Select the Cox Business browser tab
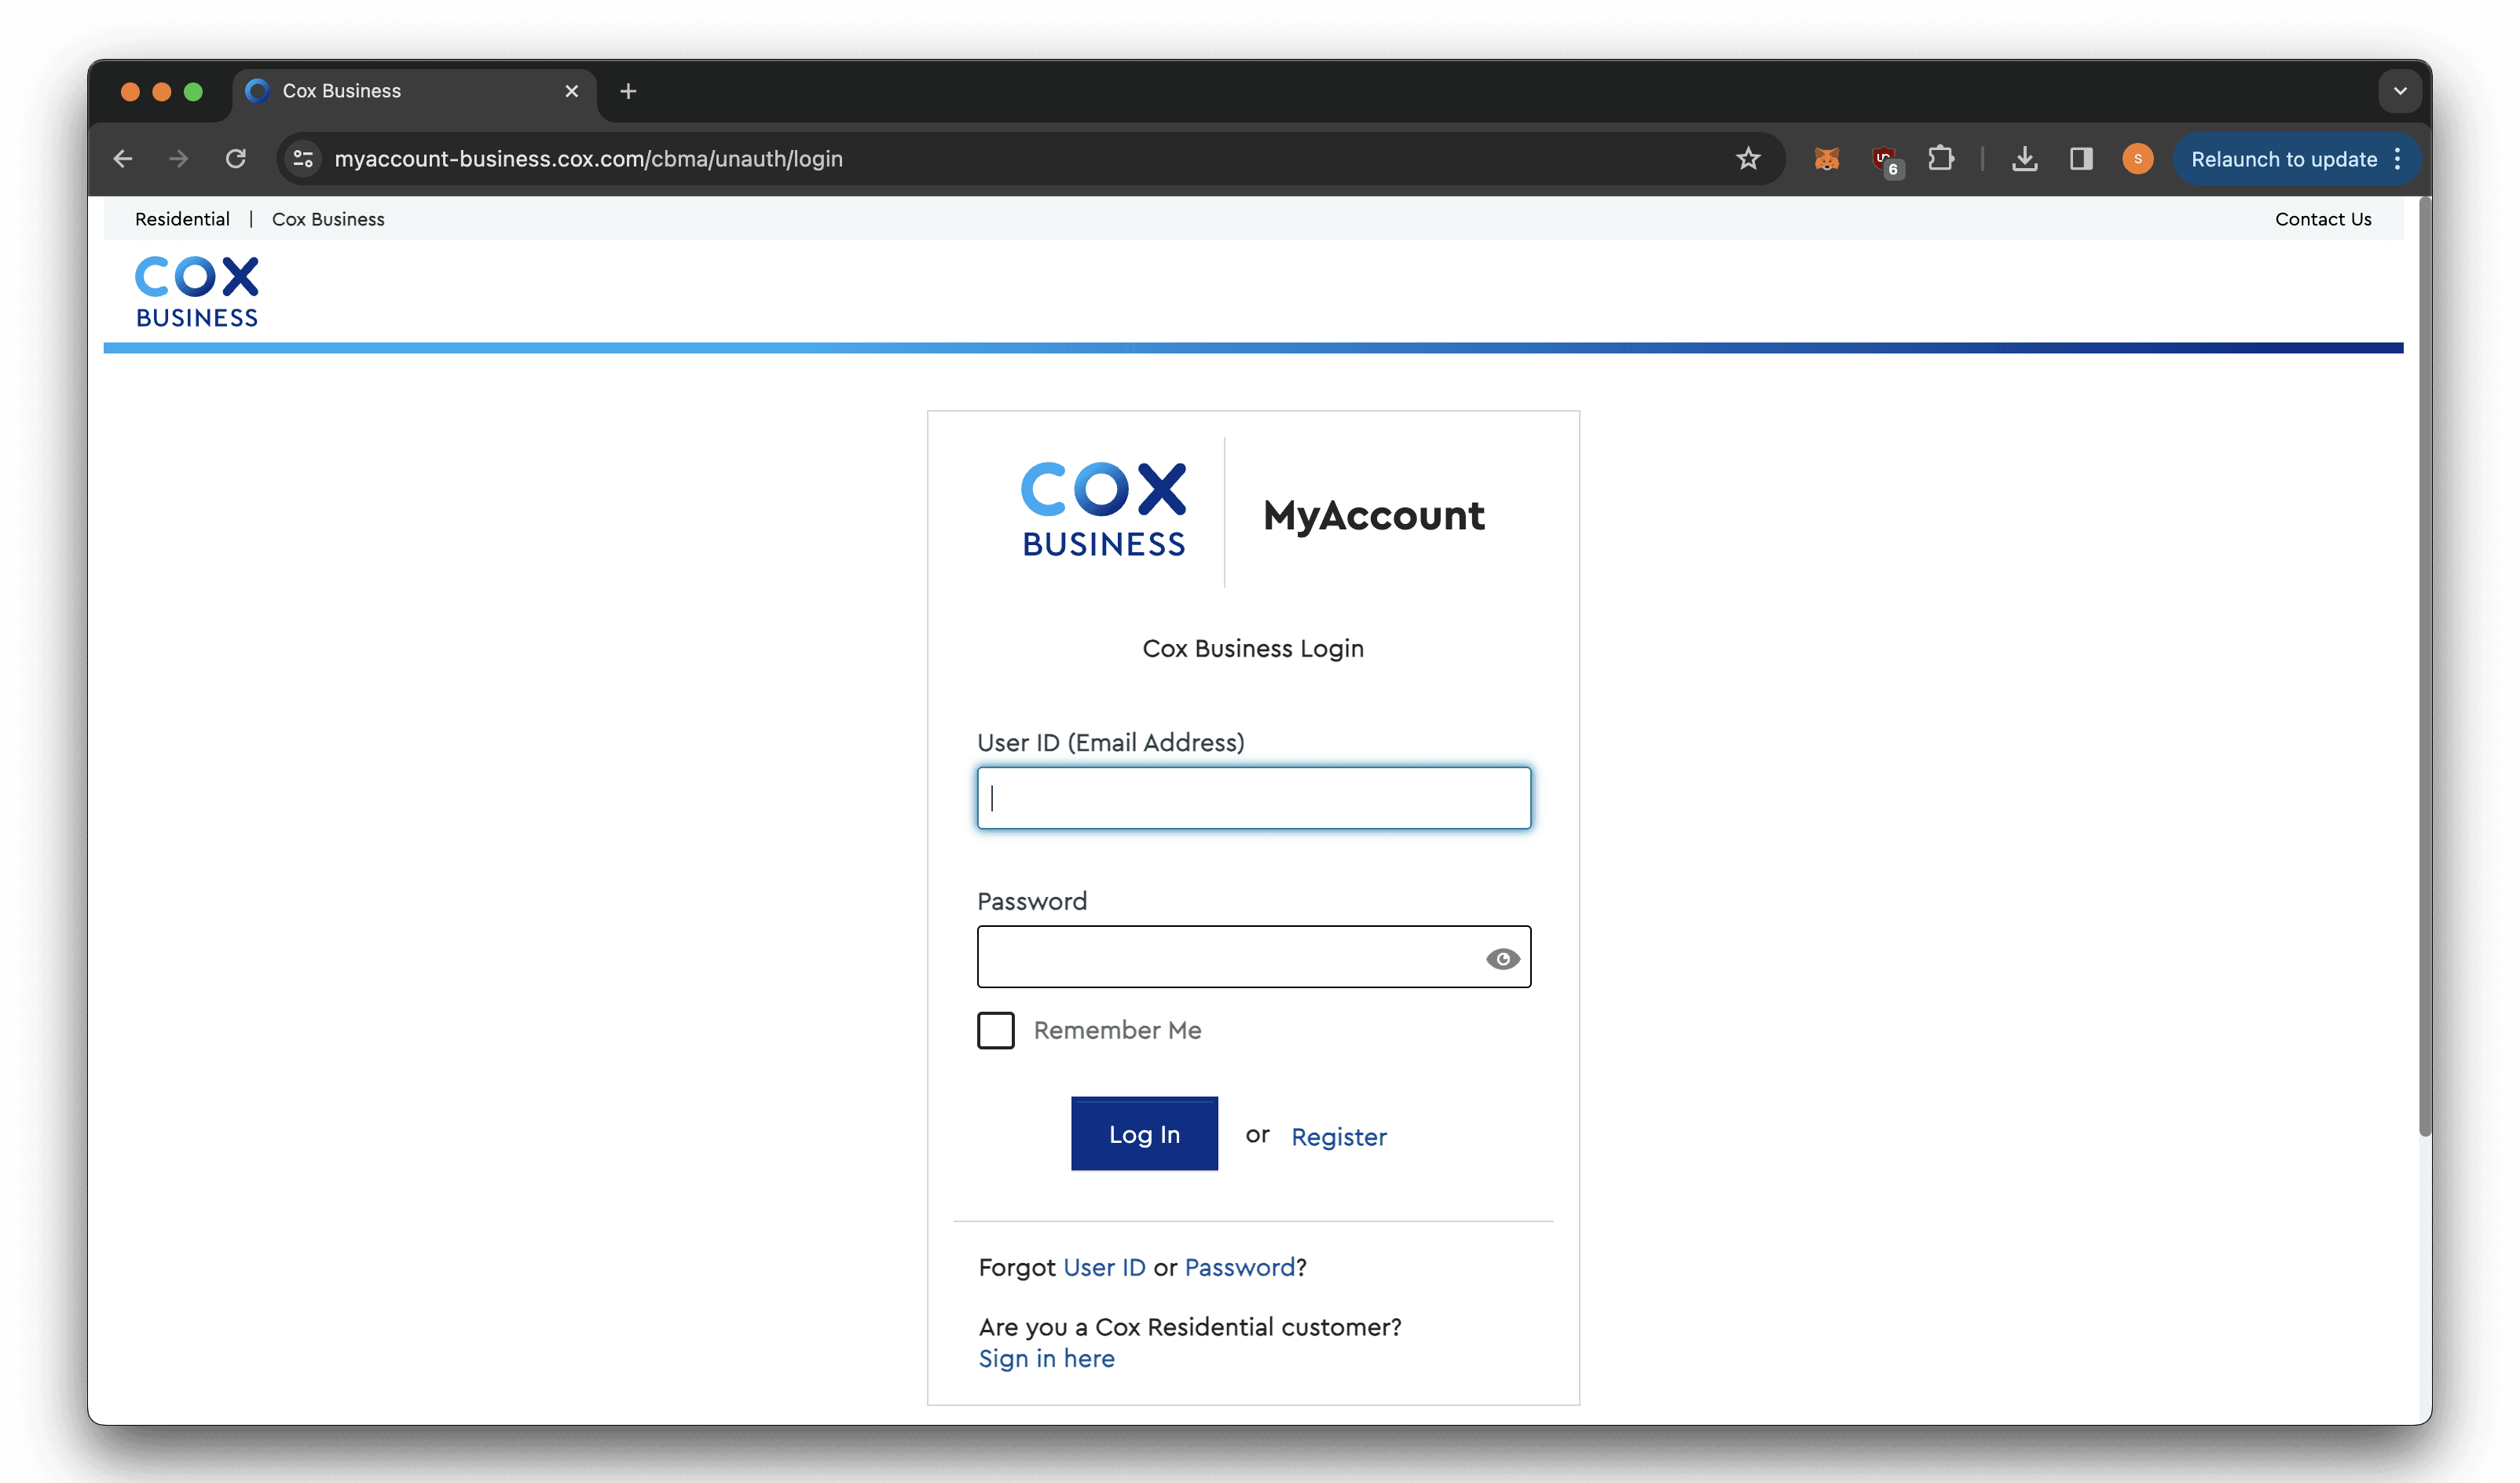This screenshot has width=2520, height=1483. coord(400,91)
